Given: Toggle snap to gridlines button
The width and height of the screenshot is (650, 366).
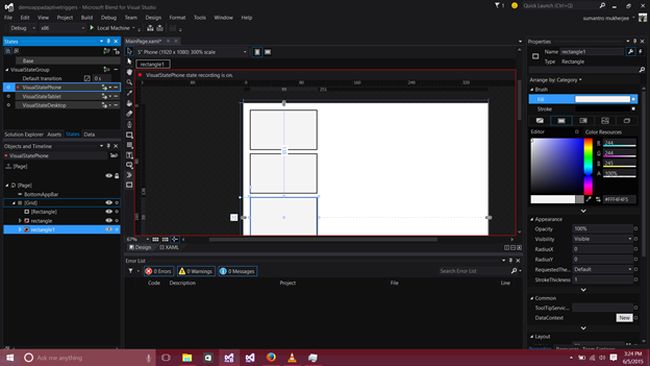Looking at the screenshot, I should pos(165,239).
